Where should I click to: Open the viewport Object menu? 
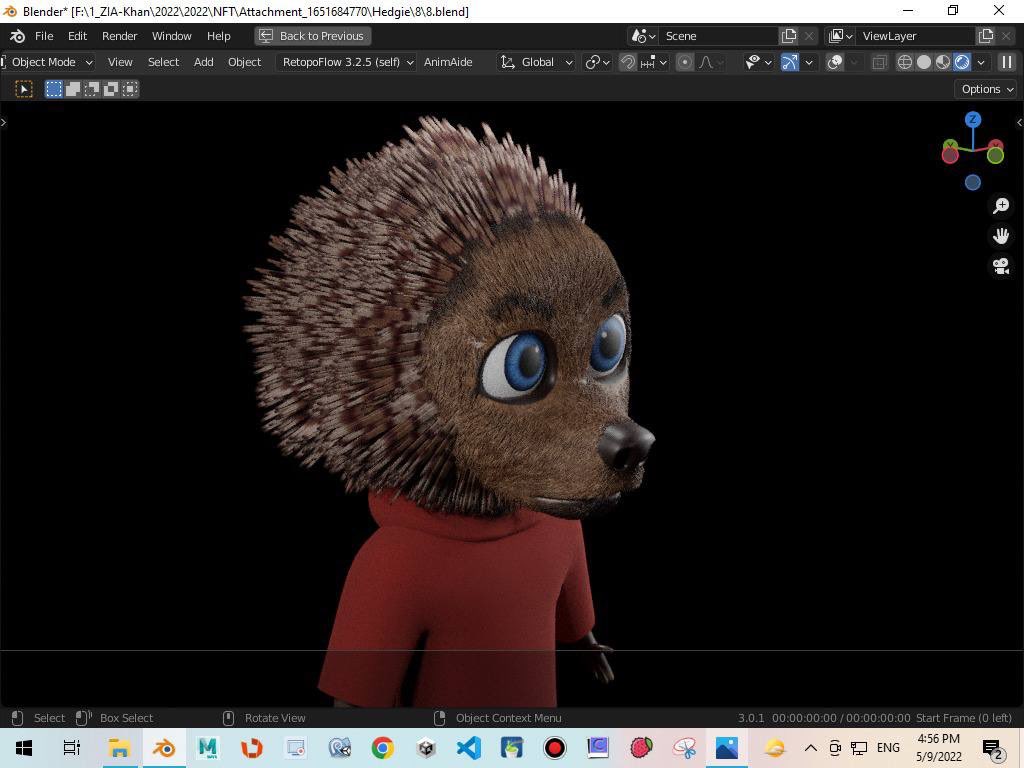tap(244, 62)
